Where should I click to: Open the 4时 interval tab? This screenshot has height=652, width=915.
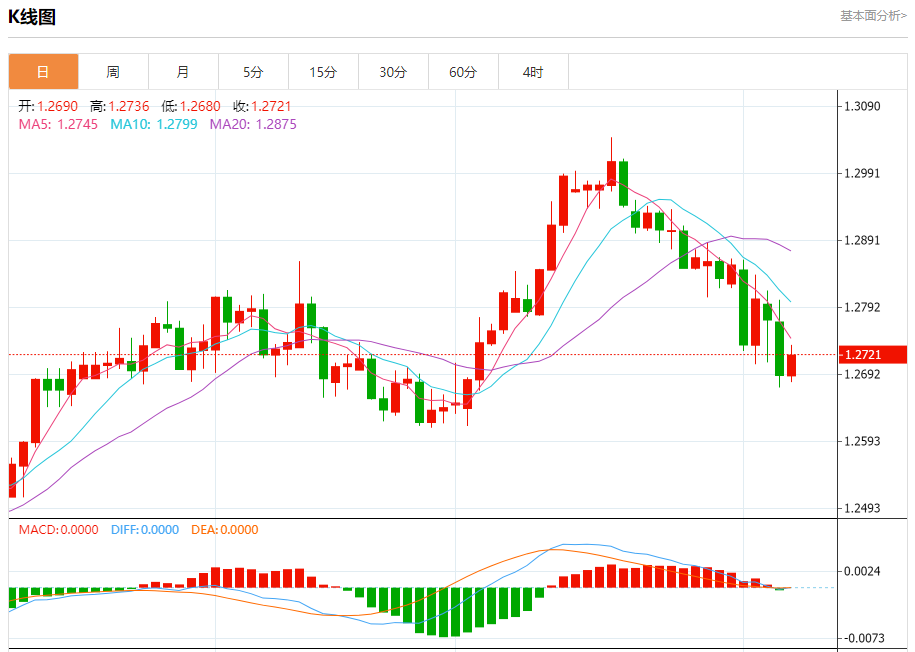click(x=533, y=72)
